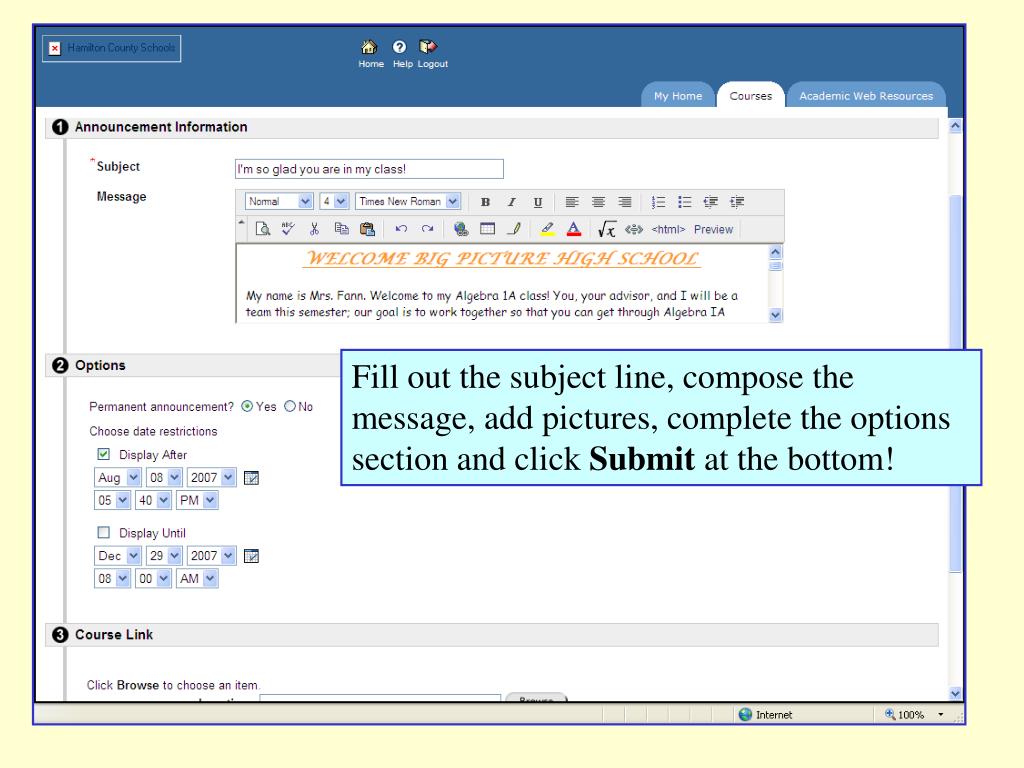
Task: Decrease indent of message text
Action: click(711, 202)
